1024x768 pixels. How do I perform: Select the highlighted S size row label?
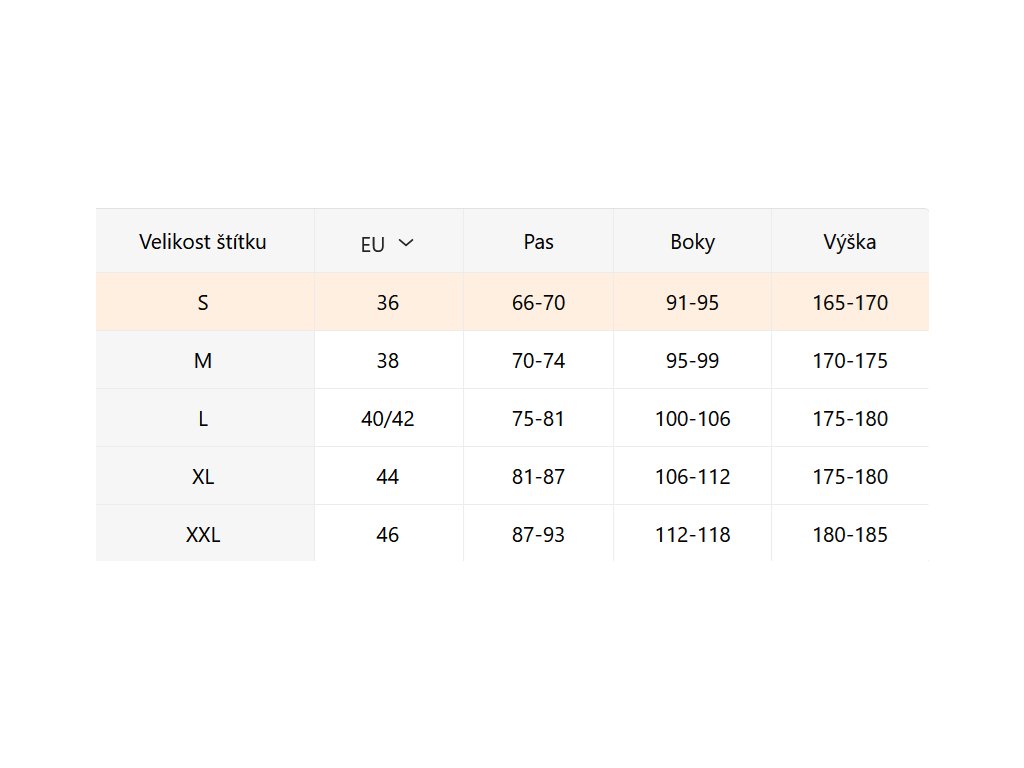tap(203, 302)
